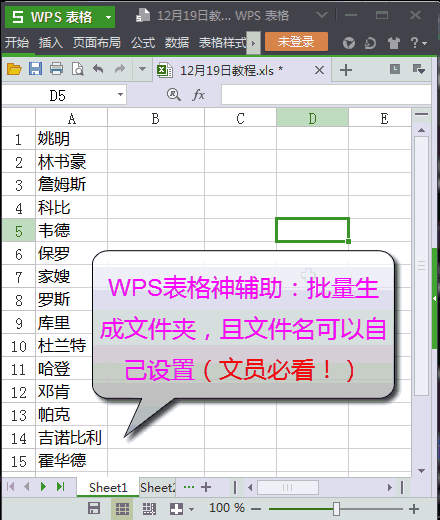Image resolution: width=440 pixels, height=520 pixels.
Task: Open the 表格样式 ribbon tab
Action: 222,43
